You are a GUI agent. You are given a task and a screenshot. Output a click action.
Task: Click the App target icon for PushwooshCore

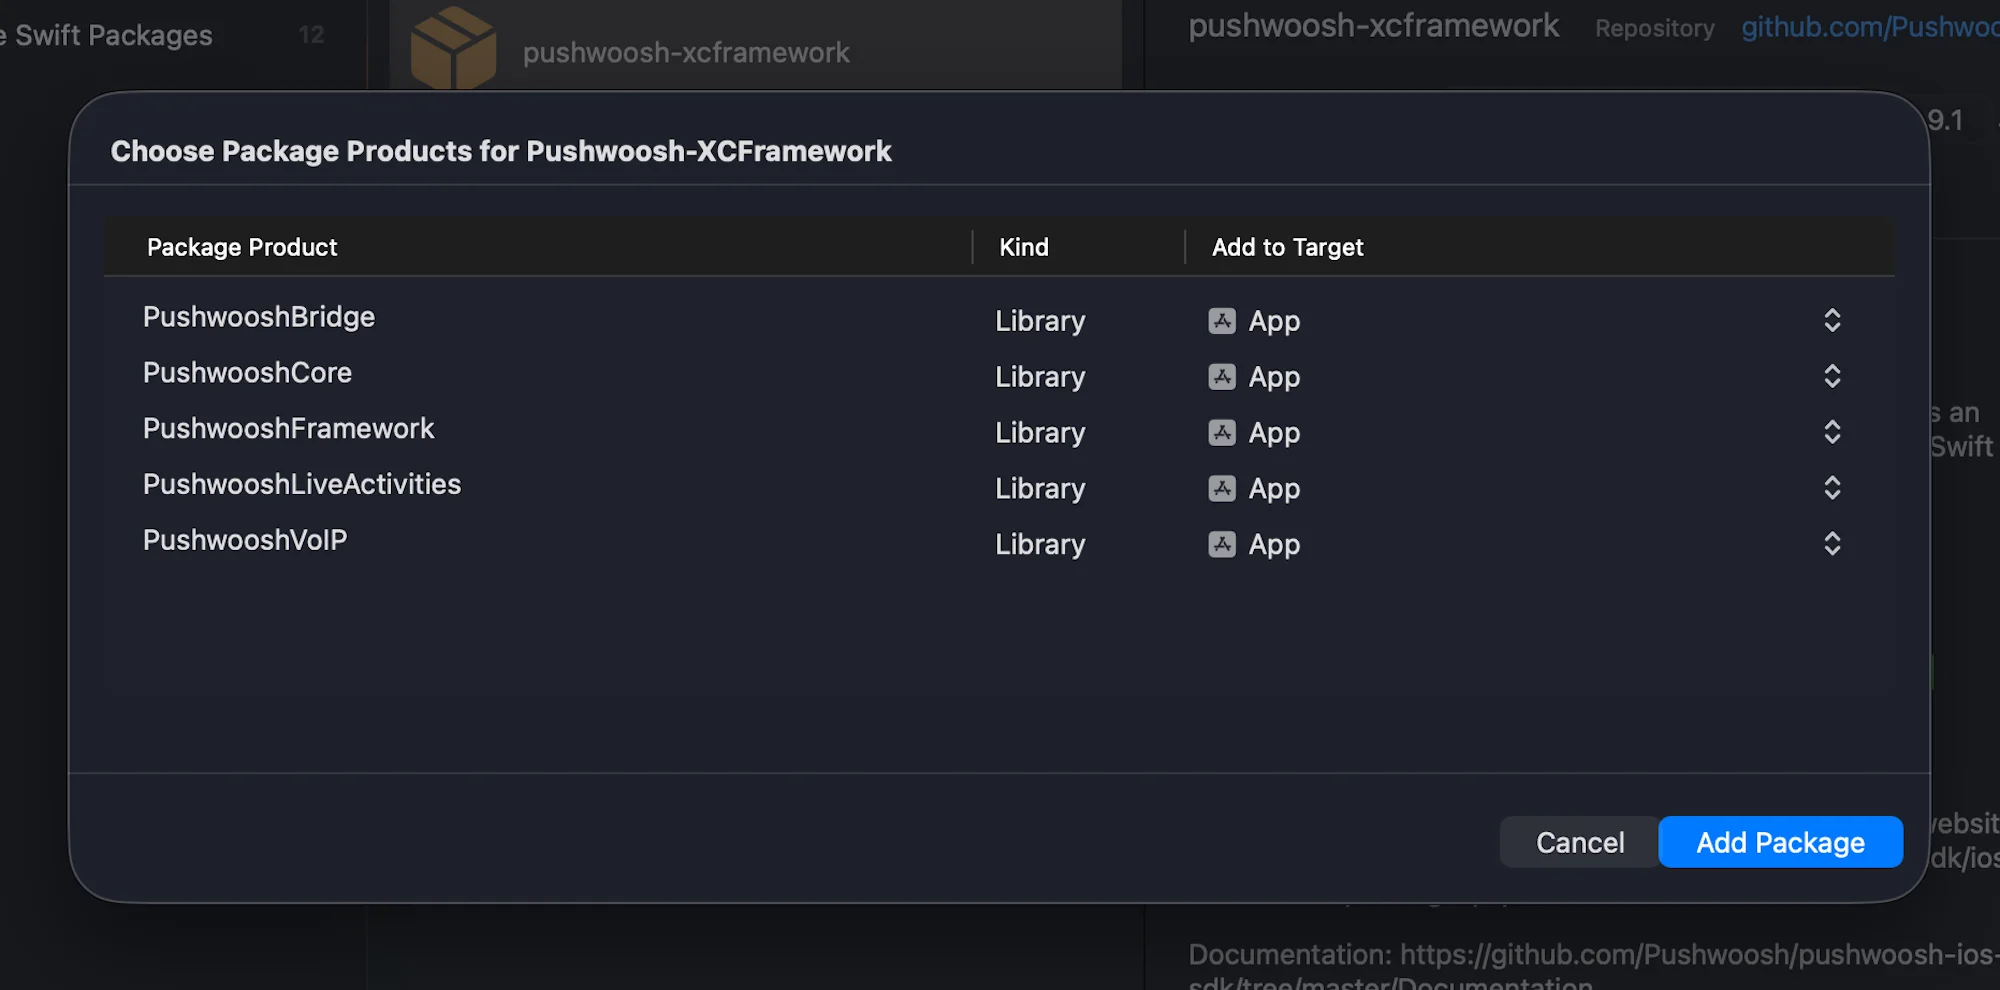(1221, 377)
